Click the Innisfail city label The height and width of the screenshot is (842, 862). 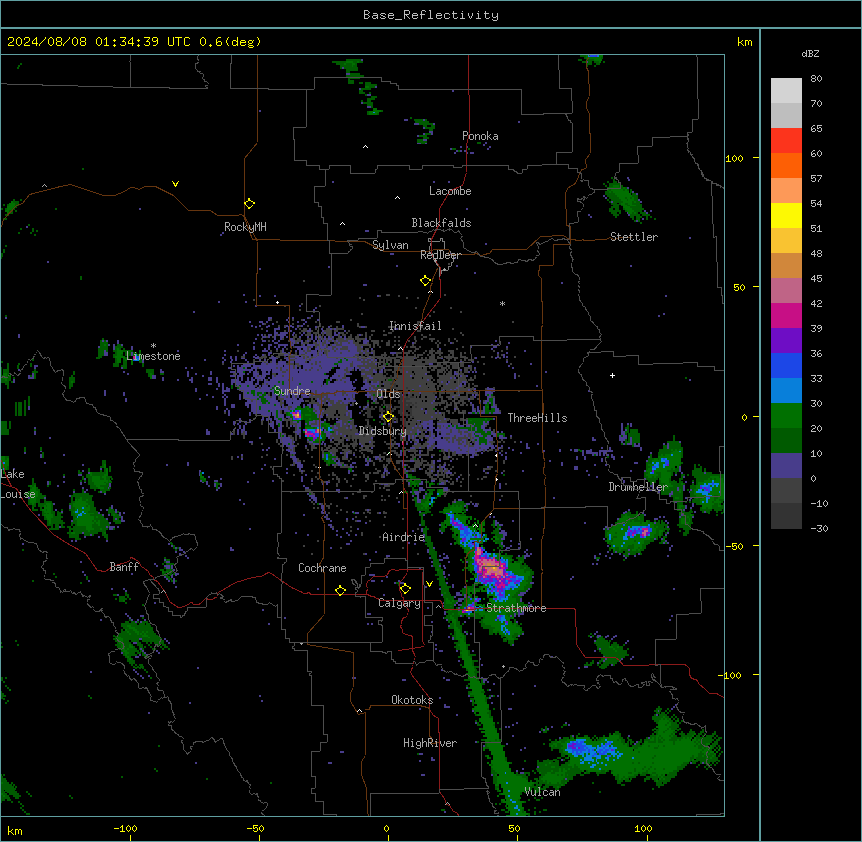pos(415,326)
